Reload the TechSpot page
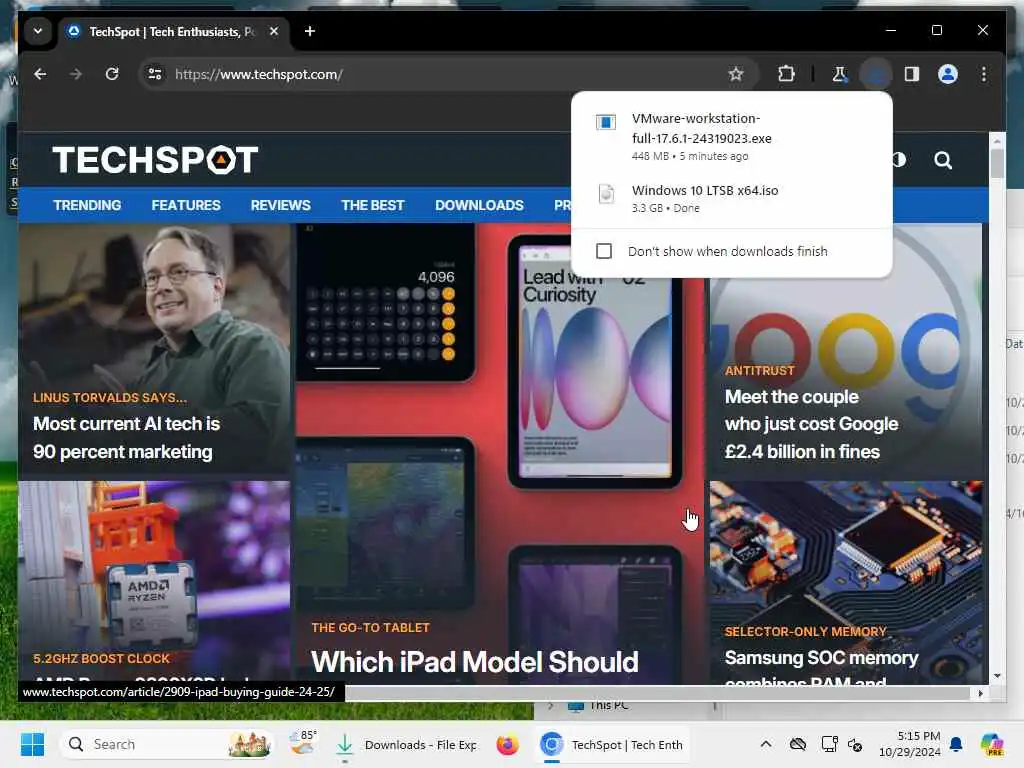 [x=112, y=74]
